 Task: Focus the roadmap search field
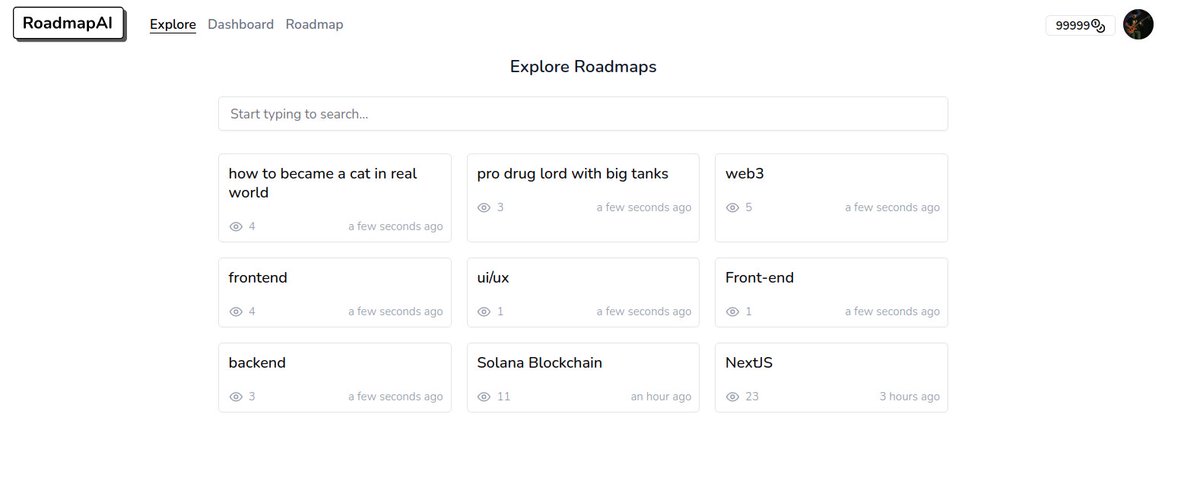(582, 114)
